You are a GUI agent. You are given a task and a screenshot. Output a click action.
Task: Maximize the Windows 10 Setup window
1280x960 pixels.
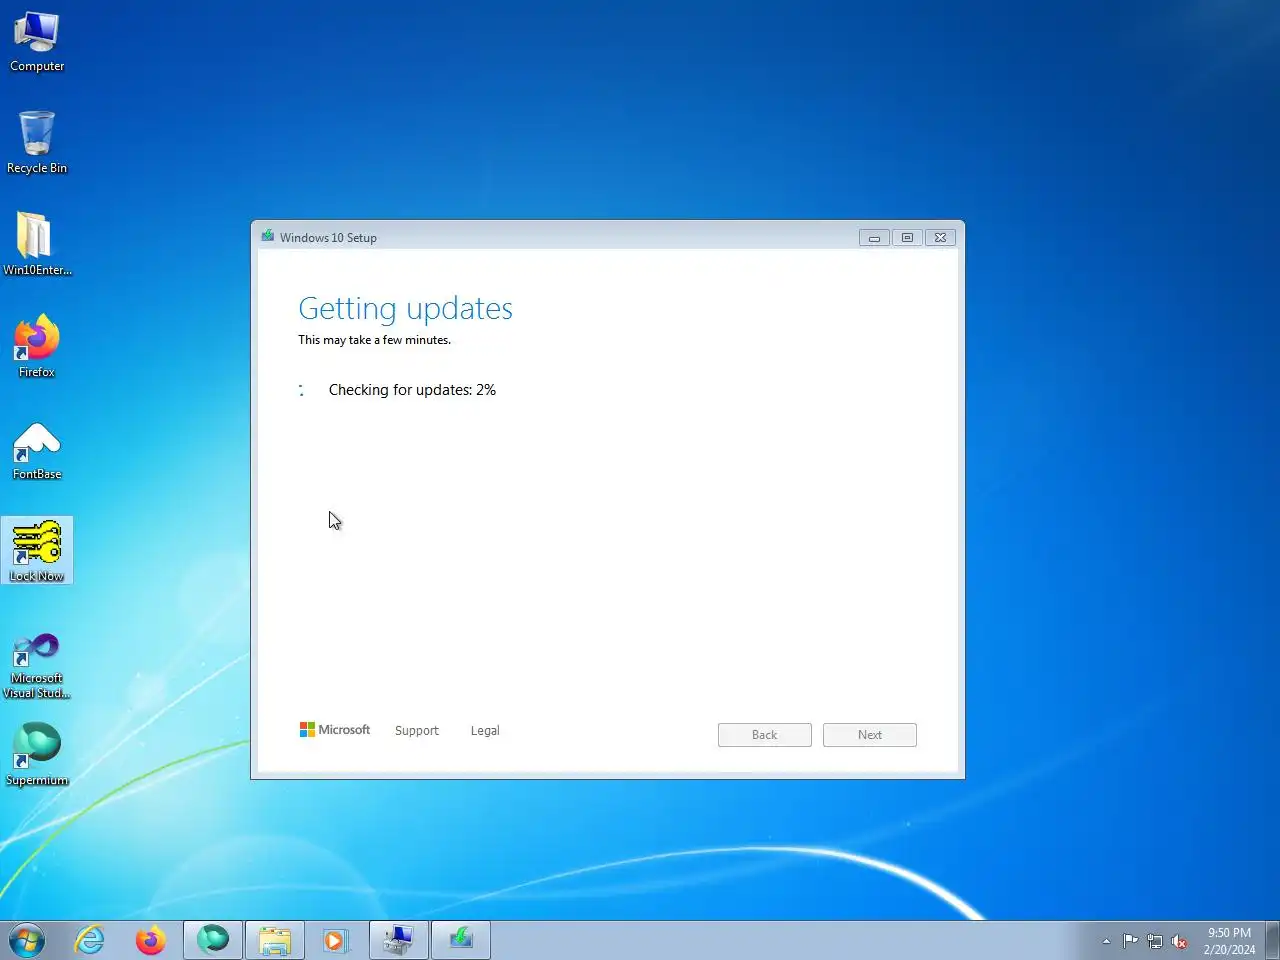907,238
